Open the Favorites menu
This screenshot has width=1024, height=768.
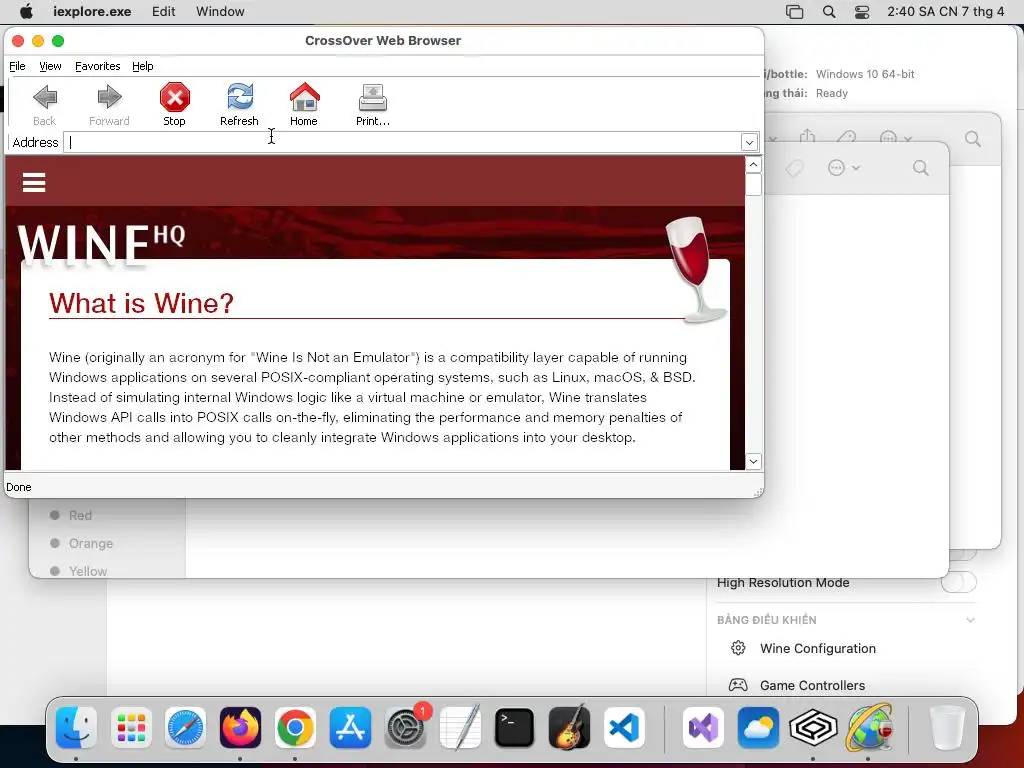[97, 66]
